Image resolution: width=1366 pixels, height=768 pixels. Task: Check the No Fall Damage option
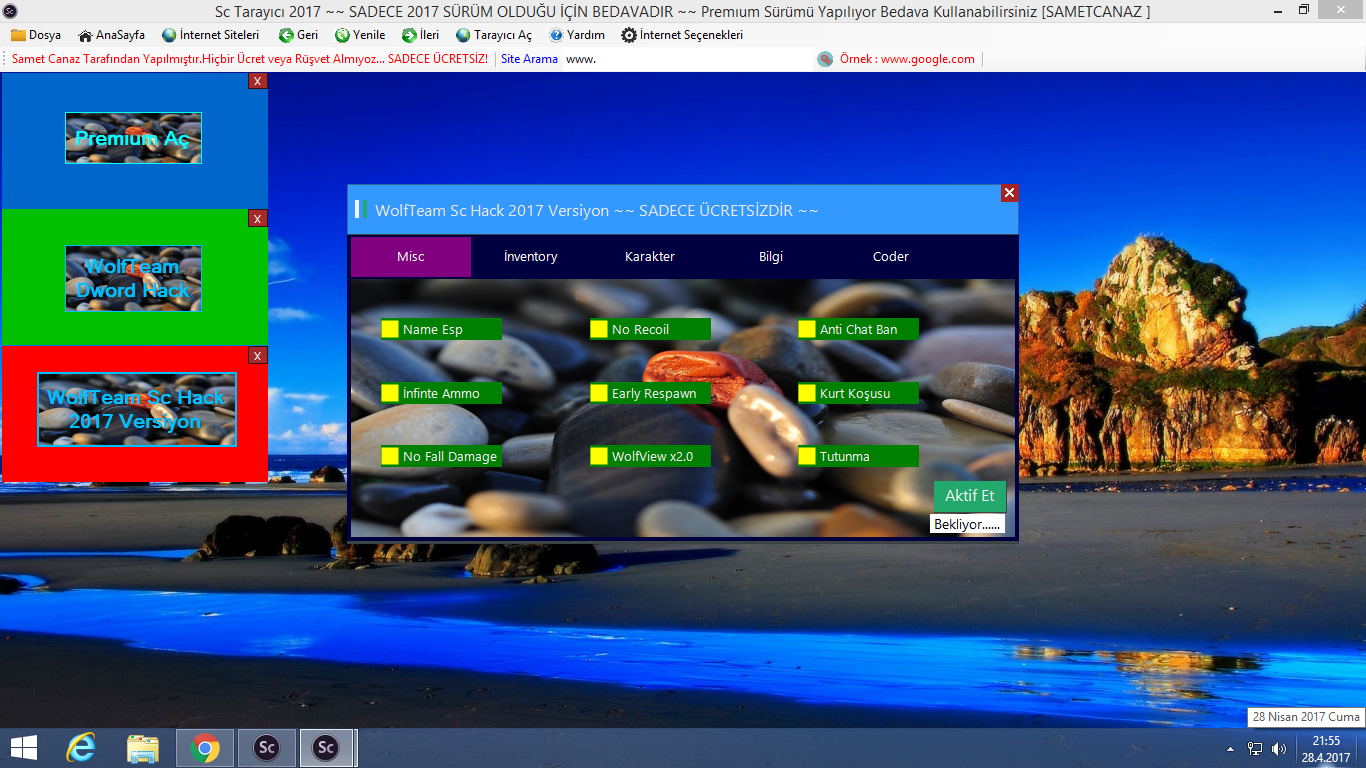point(390,456)
